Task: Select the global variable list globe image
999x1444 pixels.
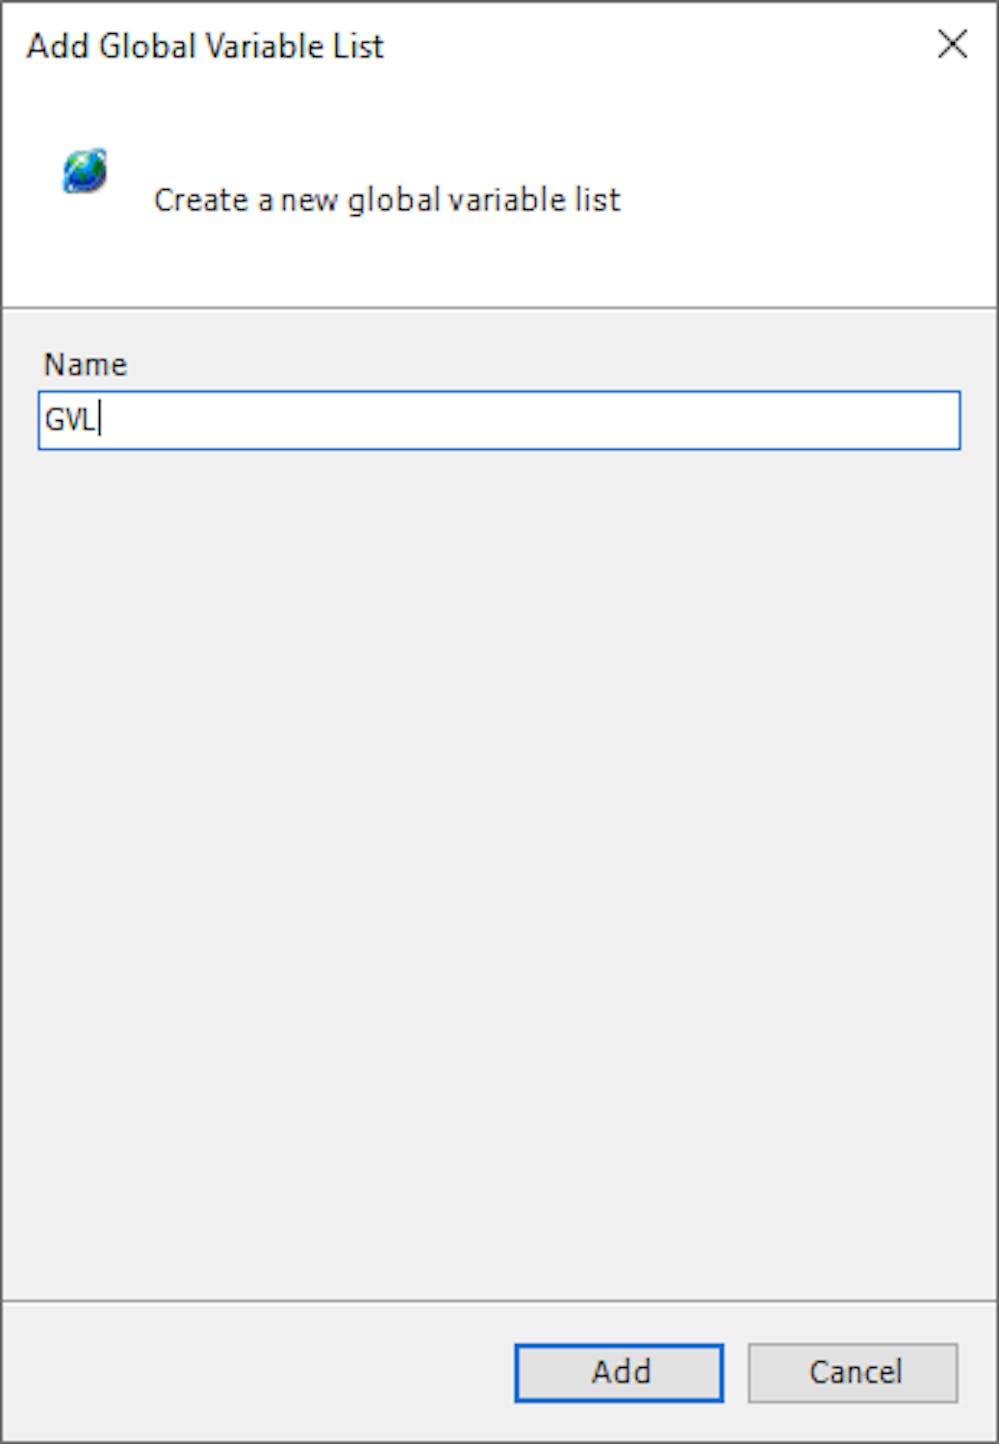Action: point(85,172)
